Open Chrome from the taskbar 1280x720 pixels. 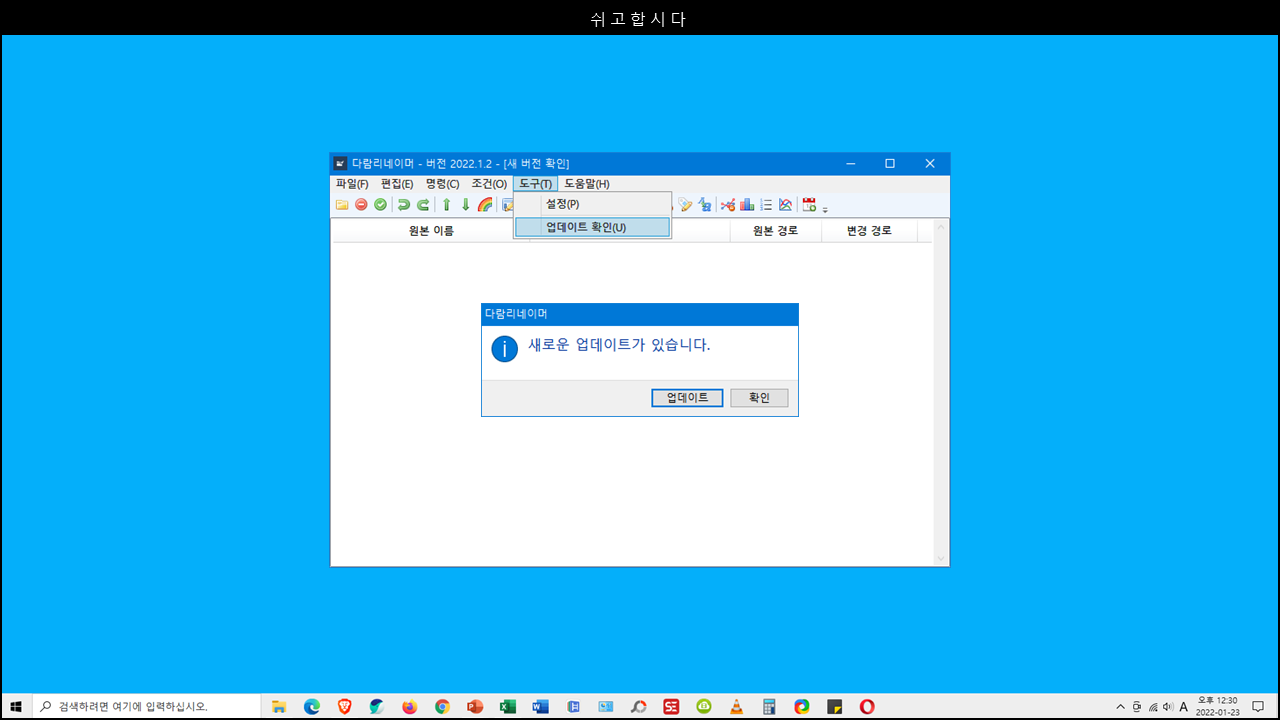point(442,706)
